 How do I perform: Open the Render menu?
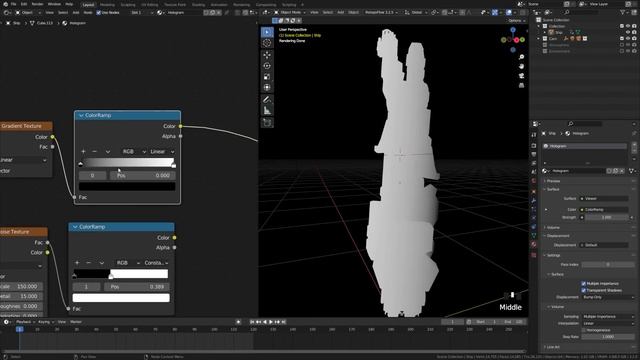[x=38, y=4]
